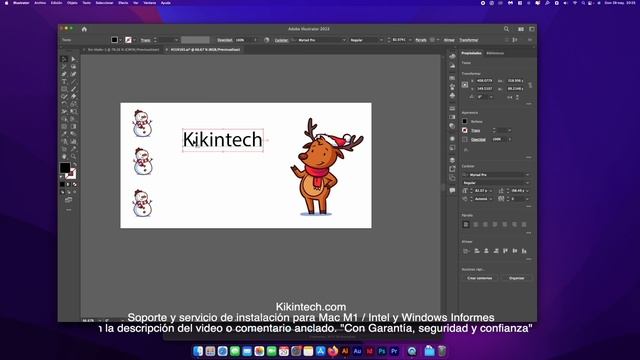This screenshot has height=360, width=640.
Task: Click the Trazo link in Properties panel
Action: tap(476, 131)
